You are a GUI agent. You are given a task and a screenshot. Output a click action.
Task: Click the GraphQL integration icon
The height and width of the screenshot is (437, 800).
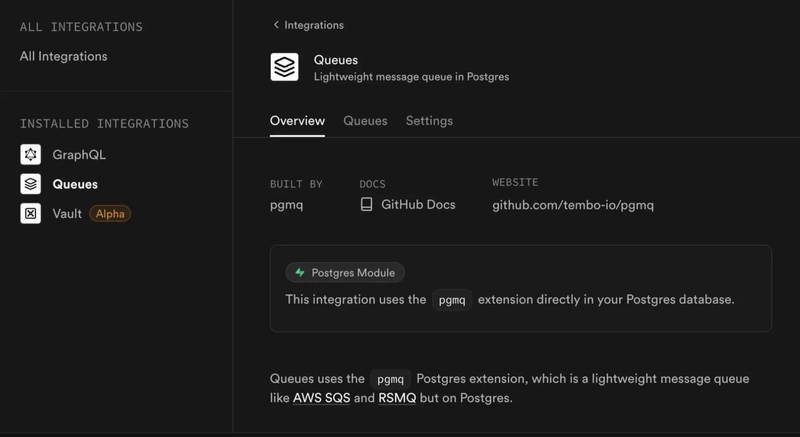(31, 155)
